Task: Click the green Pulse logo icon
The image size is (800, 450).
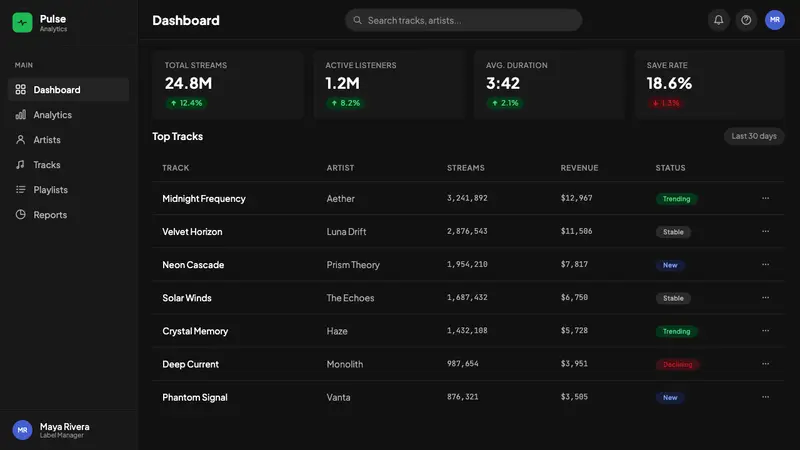Action: tap(22, 22)
